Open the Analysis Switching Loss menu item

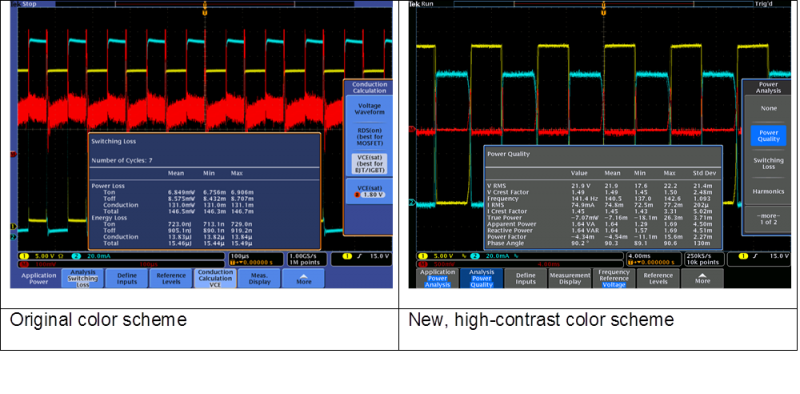pyautogui.click(x=83, y=278)
